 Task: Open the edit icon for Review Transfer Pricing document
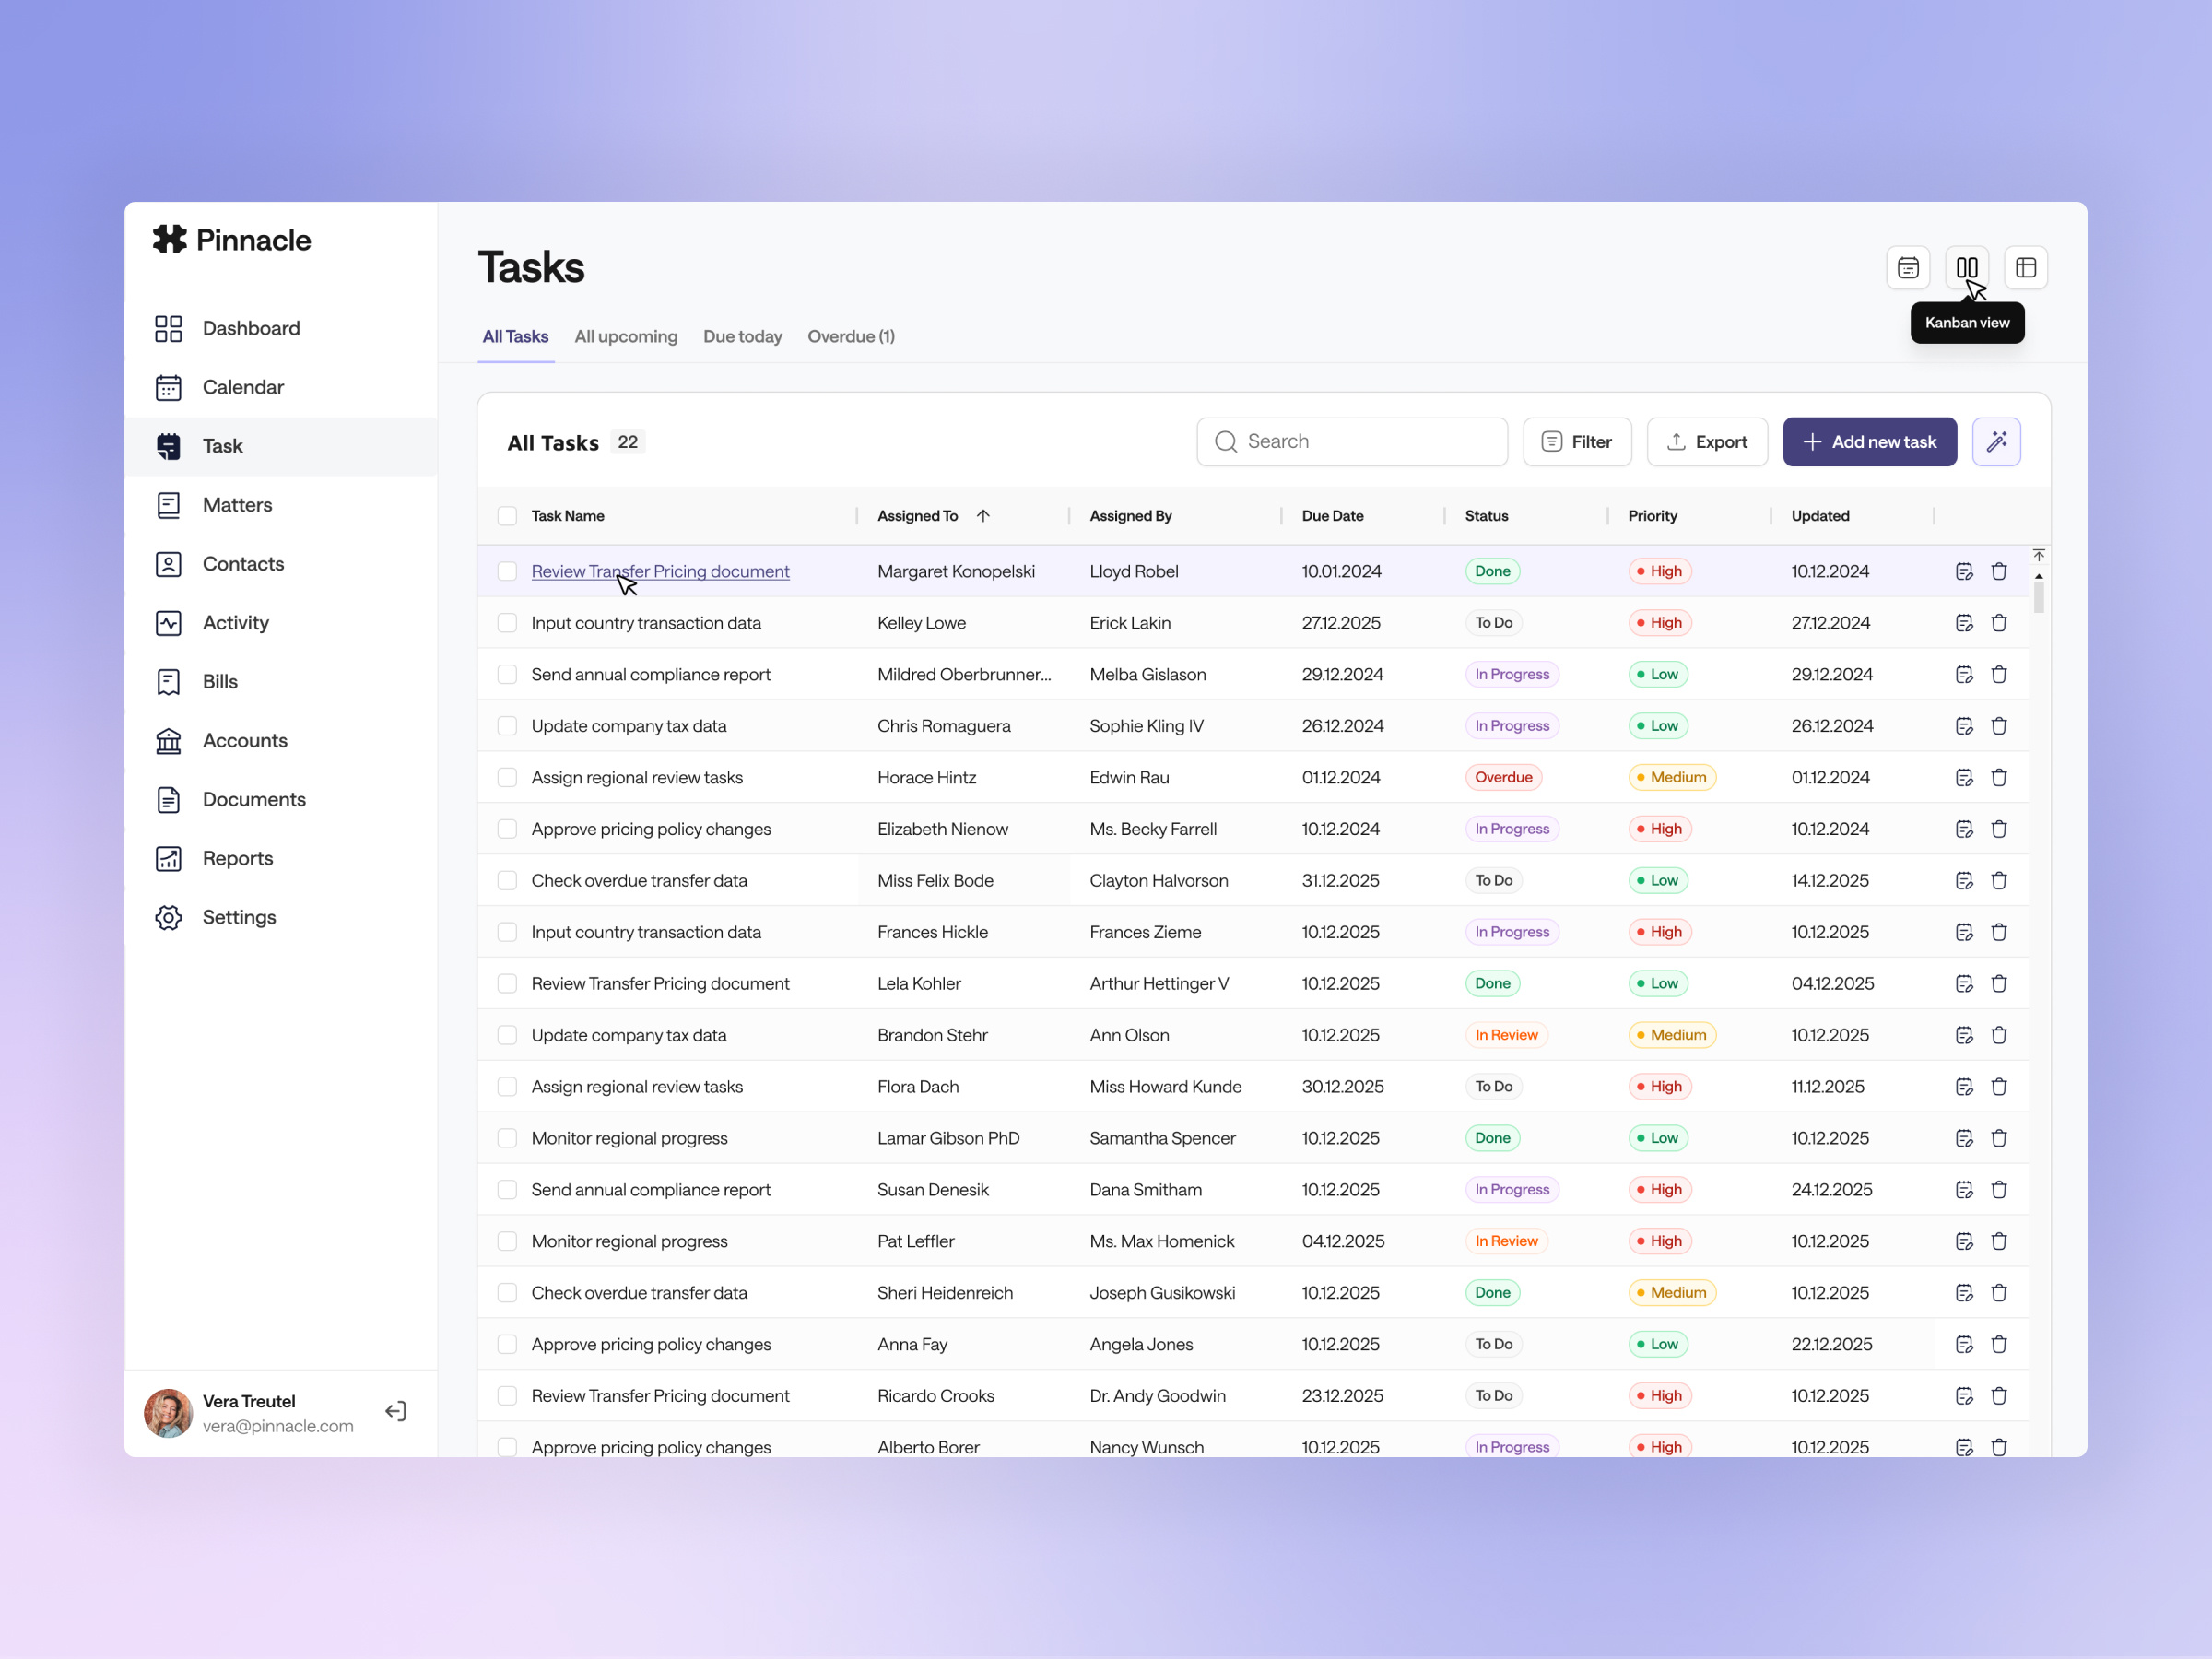pyautogui.click(x=1964, y=571)
